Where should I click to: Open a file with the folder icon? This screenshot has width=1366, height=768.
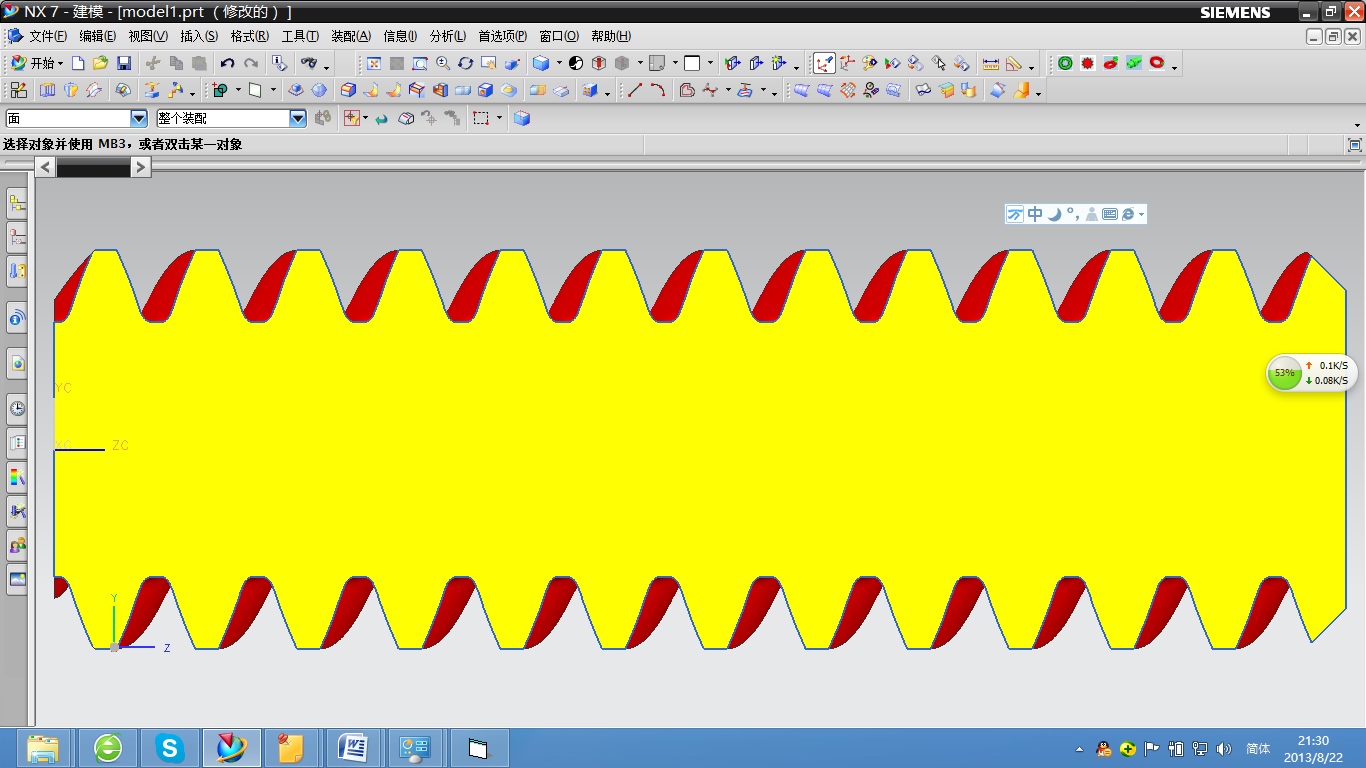(100, 63)
